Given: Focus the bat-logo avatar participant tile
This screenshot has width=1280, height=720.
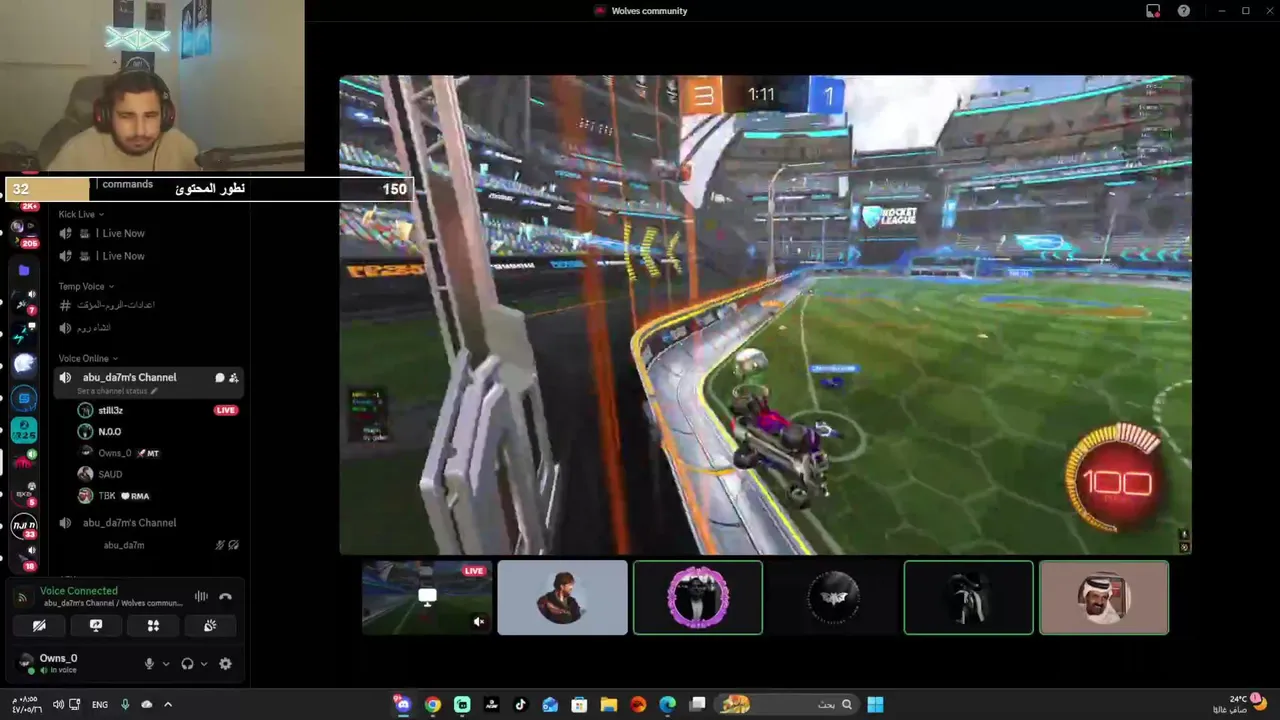Looking at the screenshot, I should (x=833, y=598).
